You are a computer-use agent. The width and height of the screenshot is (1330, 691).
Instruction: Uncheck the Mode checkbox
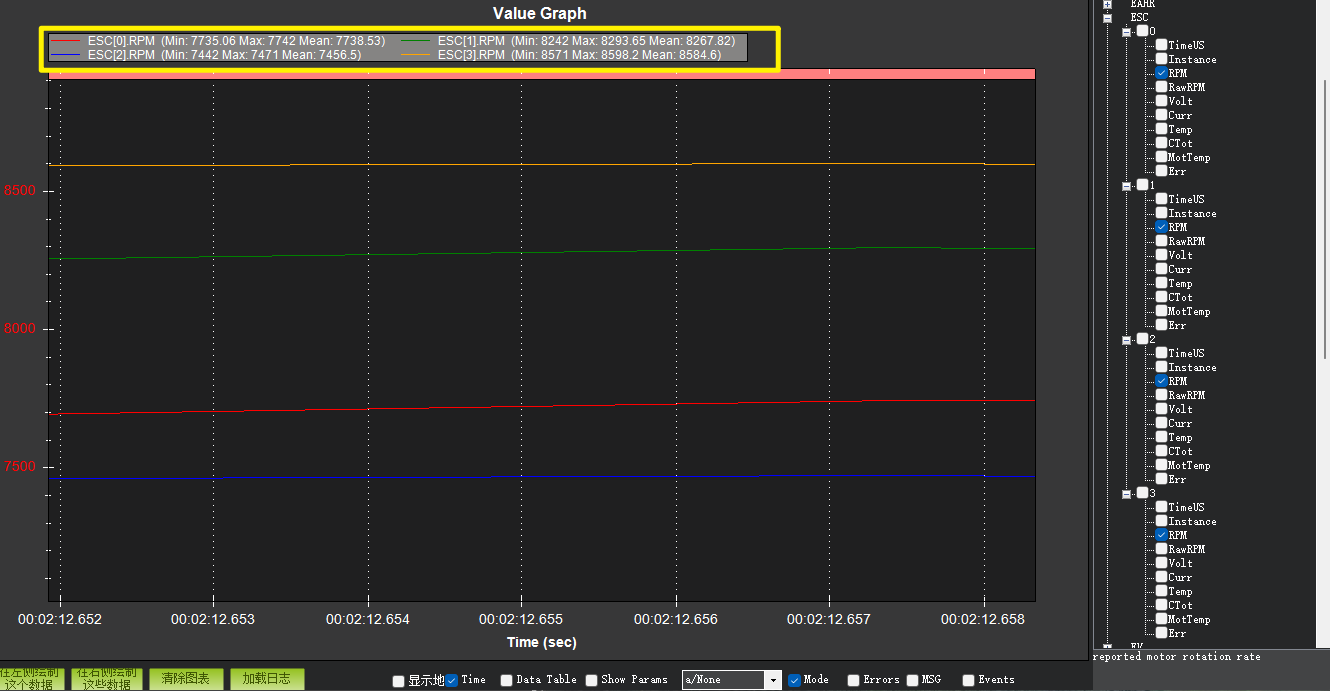coord(795,680)
